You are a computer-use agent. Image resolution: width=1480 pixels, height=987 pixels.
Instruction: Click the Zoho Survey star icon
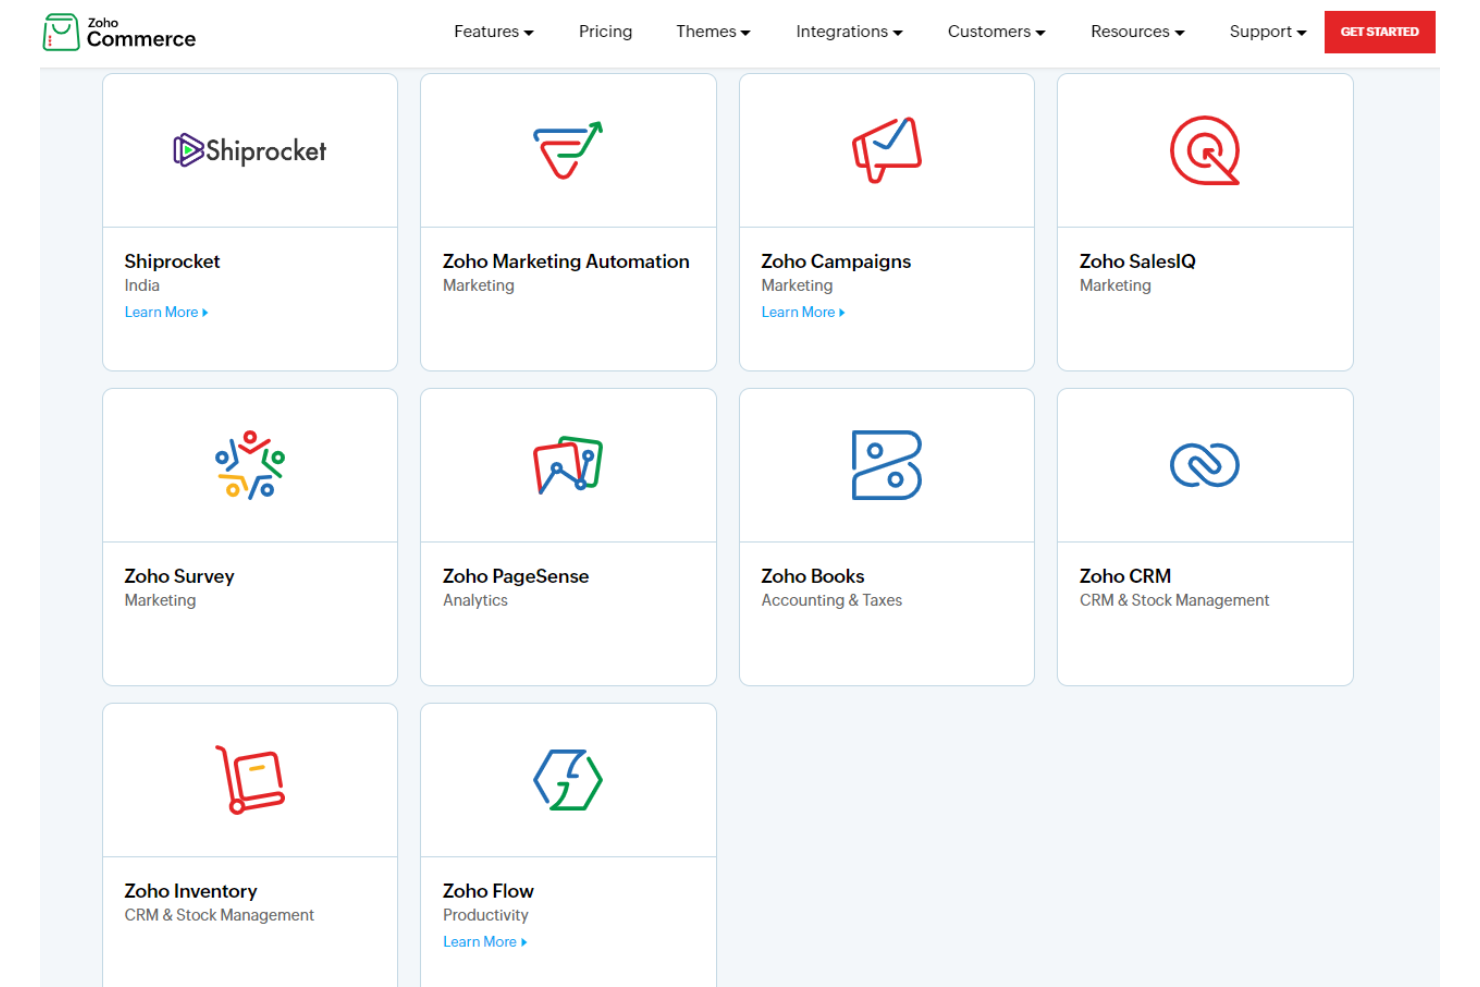pyautogui.click(x=248, y=465)
